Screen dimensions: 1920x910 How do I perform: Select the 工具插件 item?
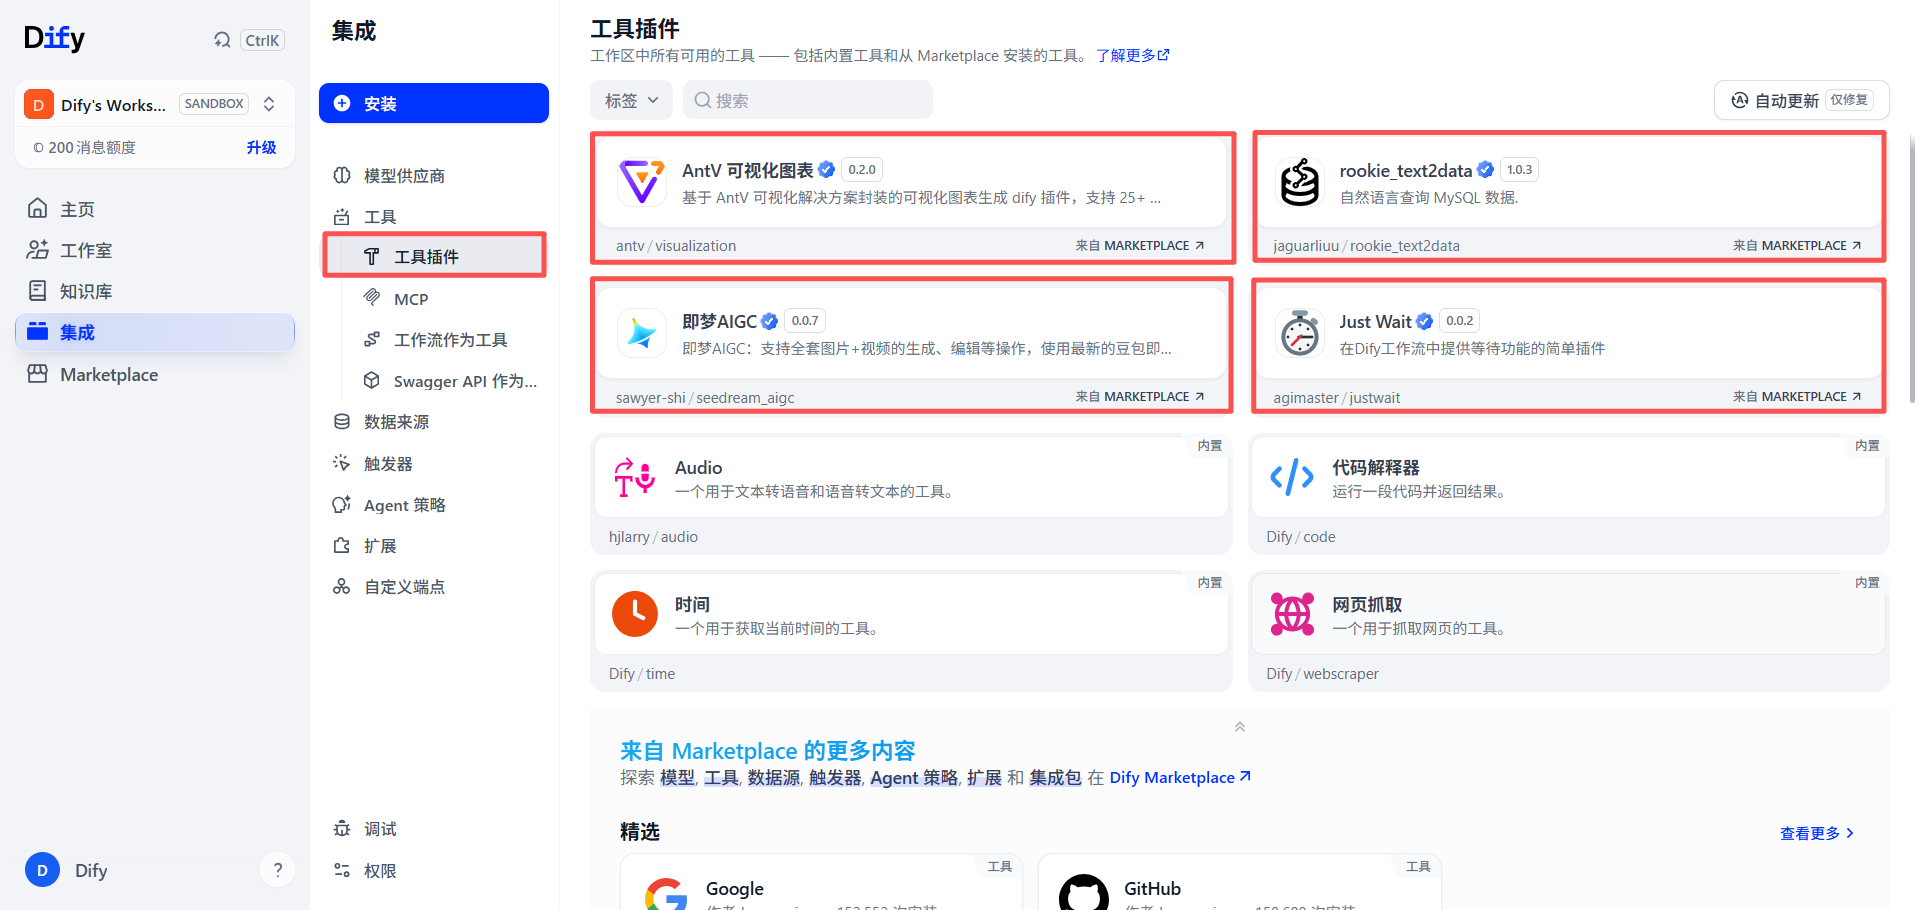point(434,257)
